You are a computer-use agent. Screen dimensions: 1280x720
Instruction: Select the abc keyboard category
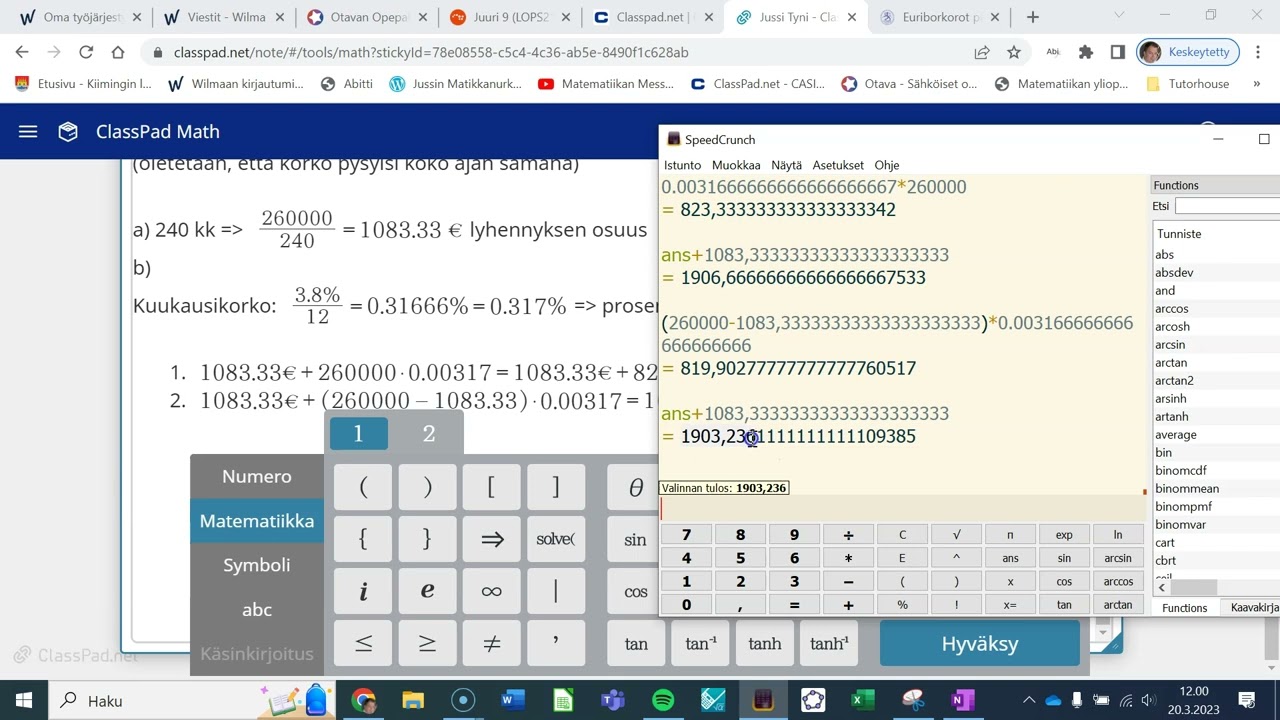[x=257, y=609]
